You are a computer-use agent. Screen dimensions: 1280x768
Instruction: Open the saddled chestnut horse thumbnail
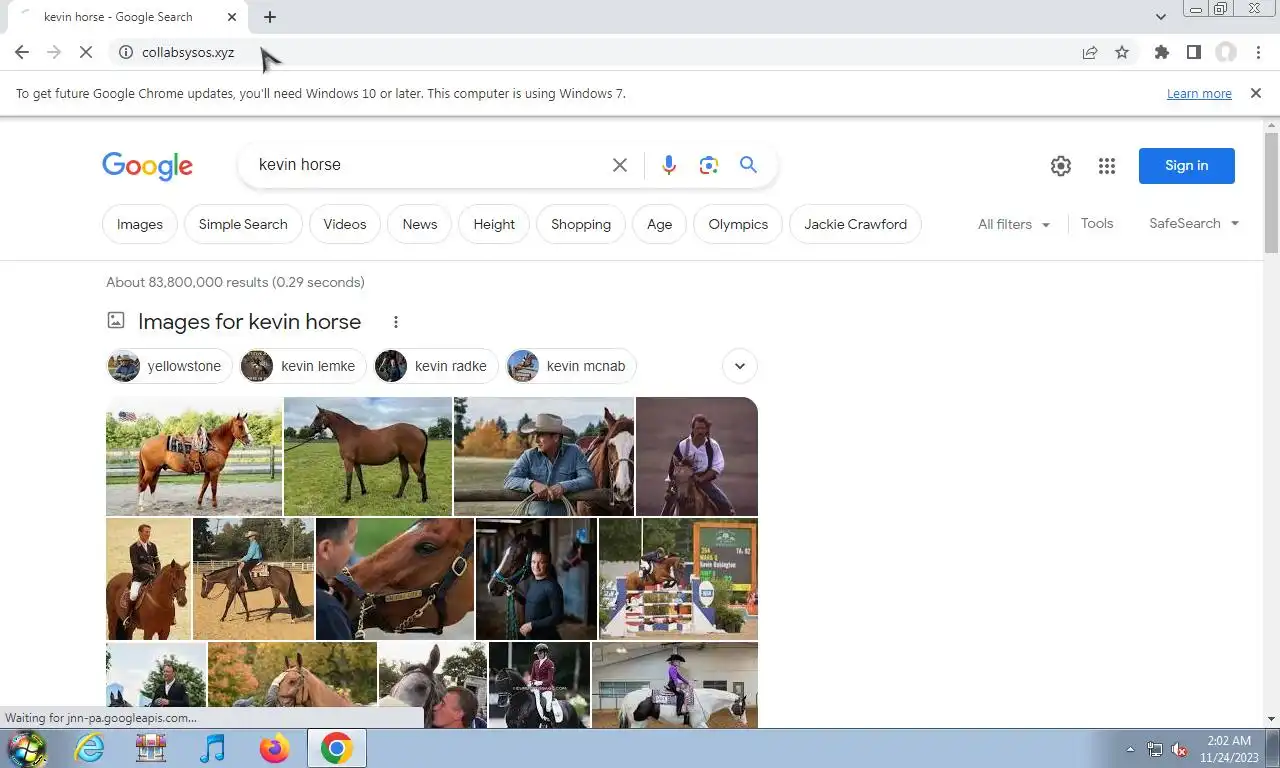pyautogui.click(x=194, y=456)
